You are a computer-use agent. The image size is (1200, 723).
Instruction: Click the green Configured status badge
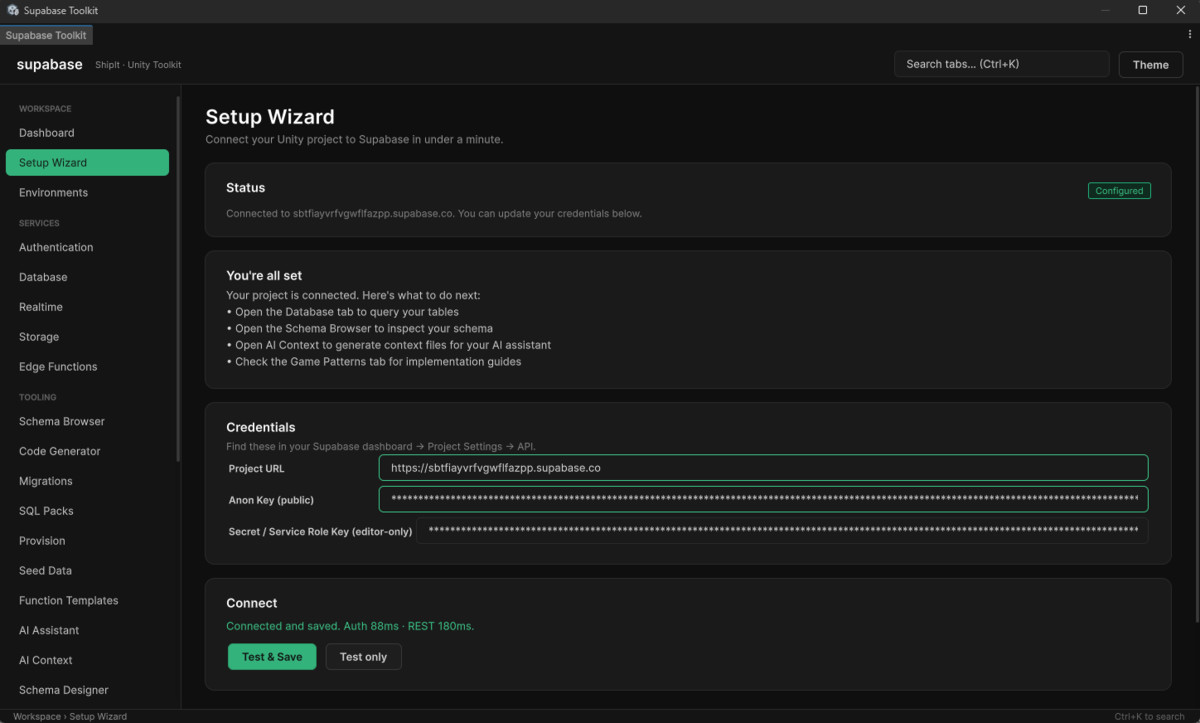pyautogui.click(x=1119, y=191)
